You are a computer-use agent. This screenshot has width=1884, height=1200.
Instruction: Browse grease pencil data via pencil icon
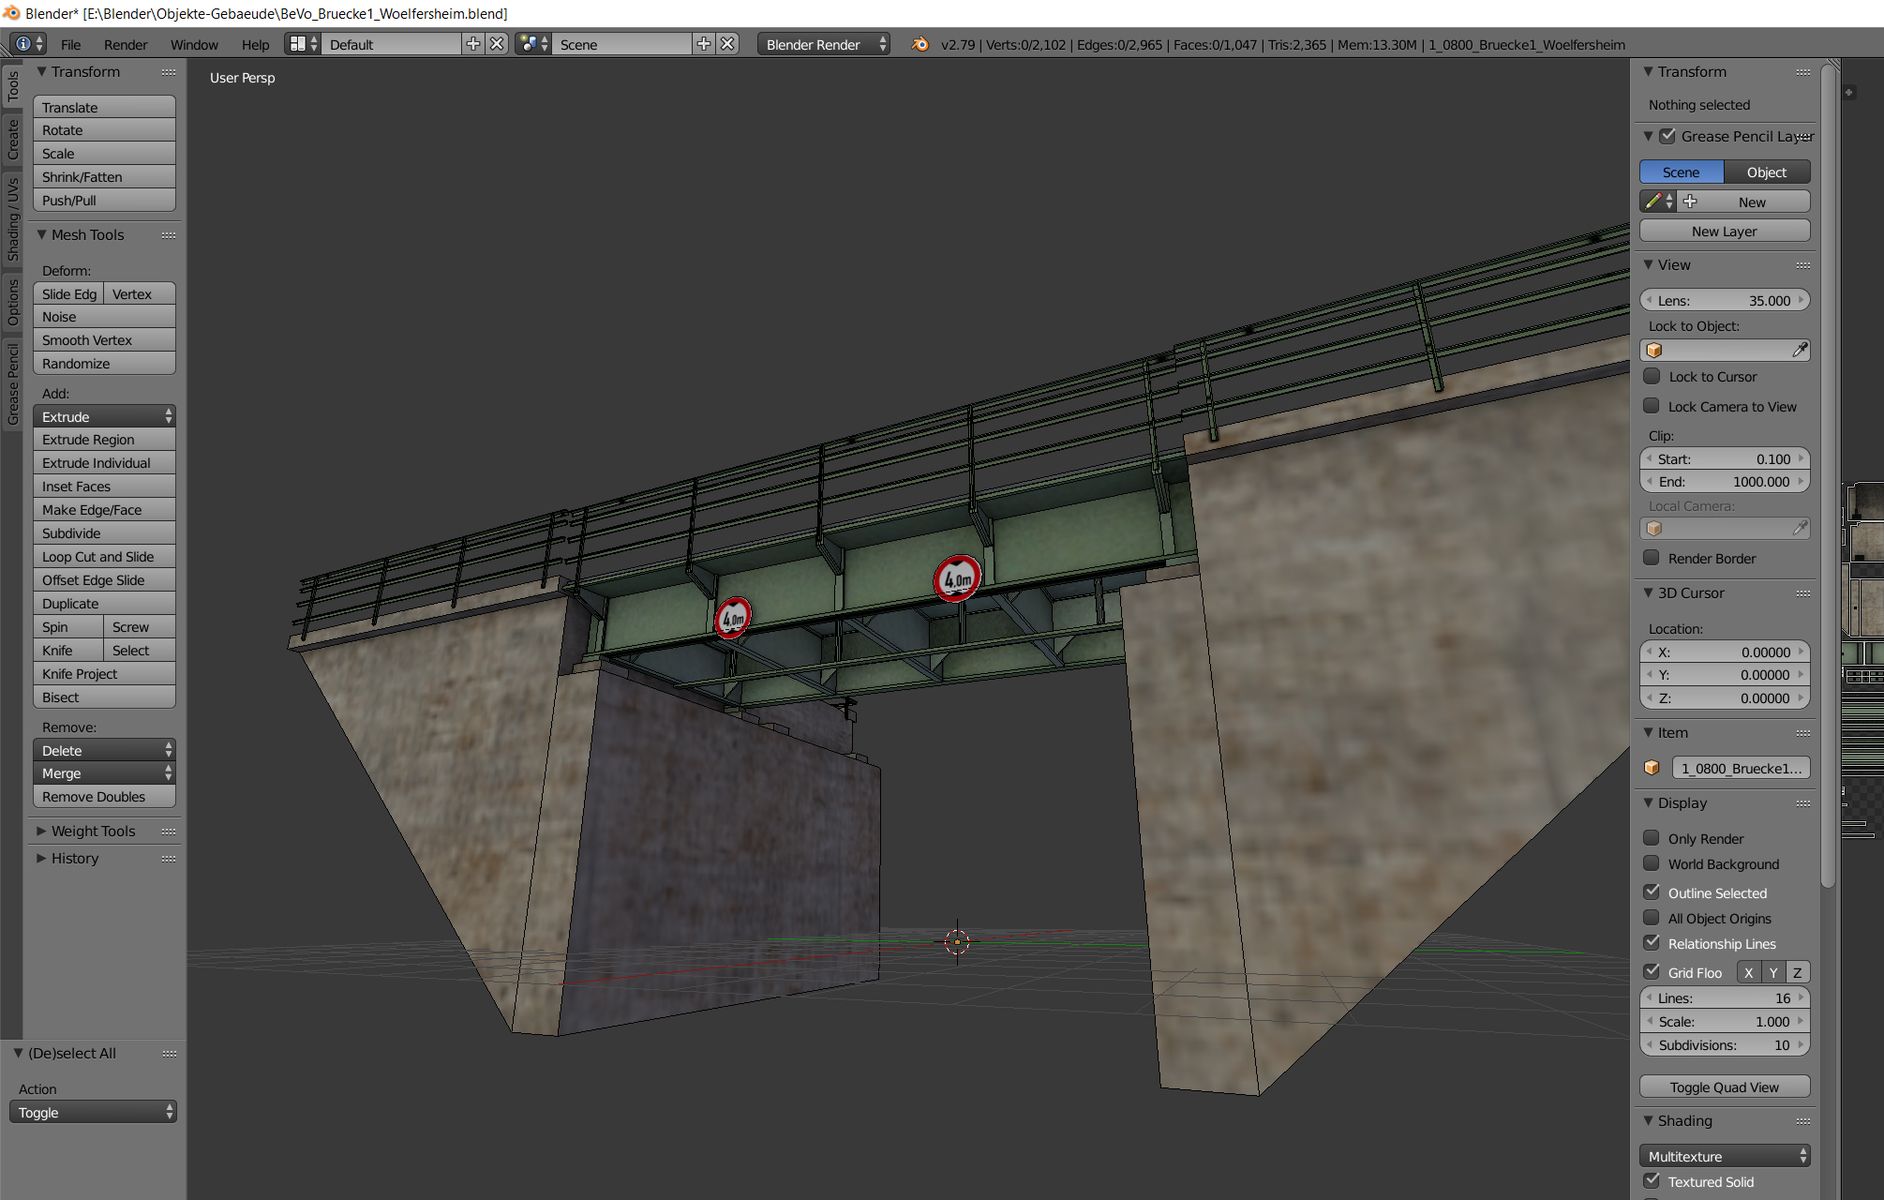pyautogui.click(x=1658, y=202)
